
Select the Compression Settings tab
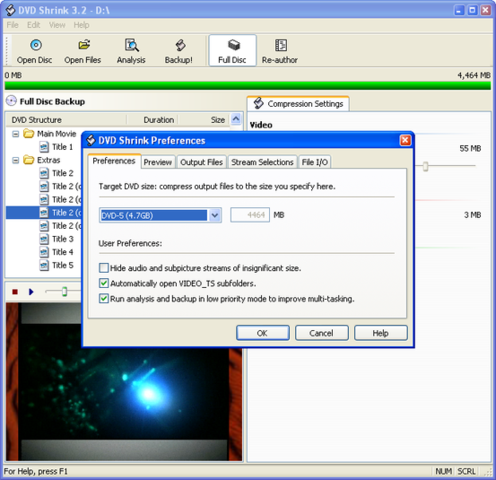point(298,104)
